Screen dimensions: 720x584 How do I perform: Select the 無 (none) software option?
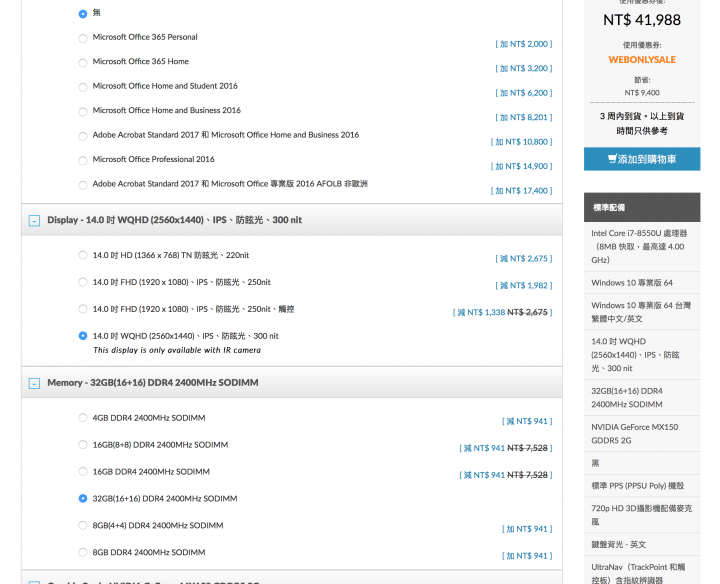coord(83,14)
